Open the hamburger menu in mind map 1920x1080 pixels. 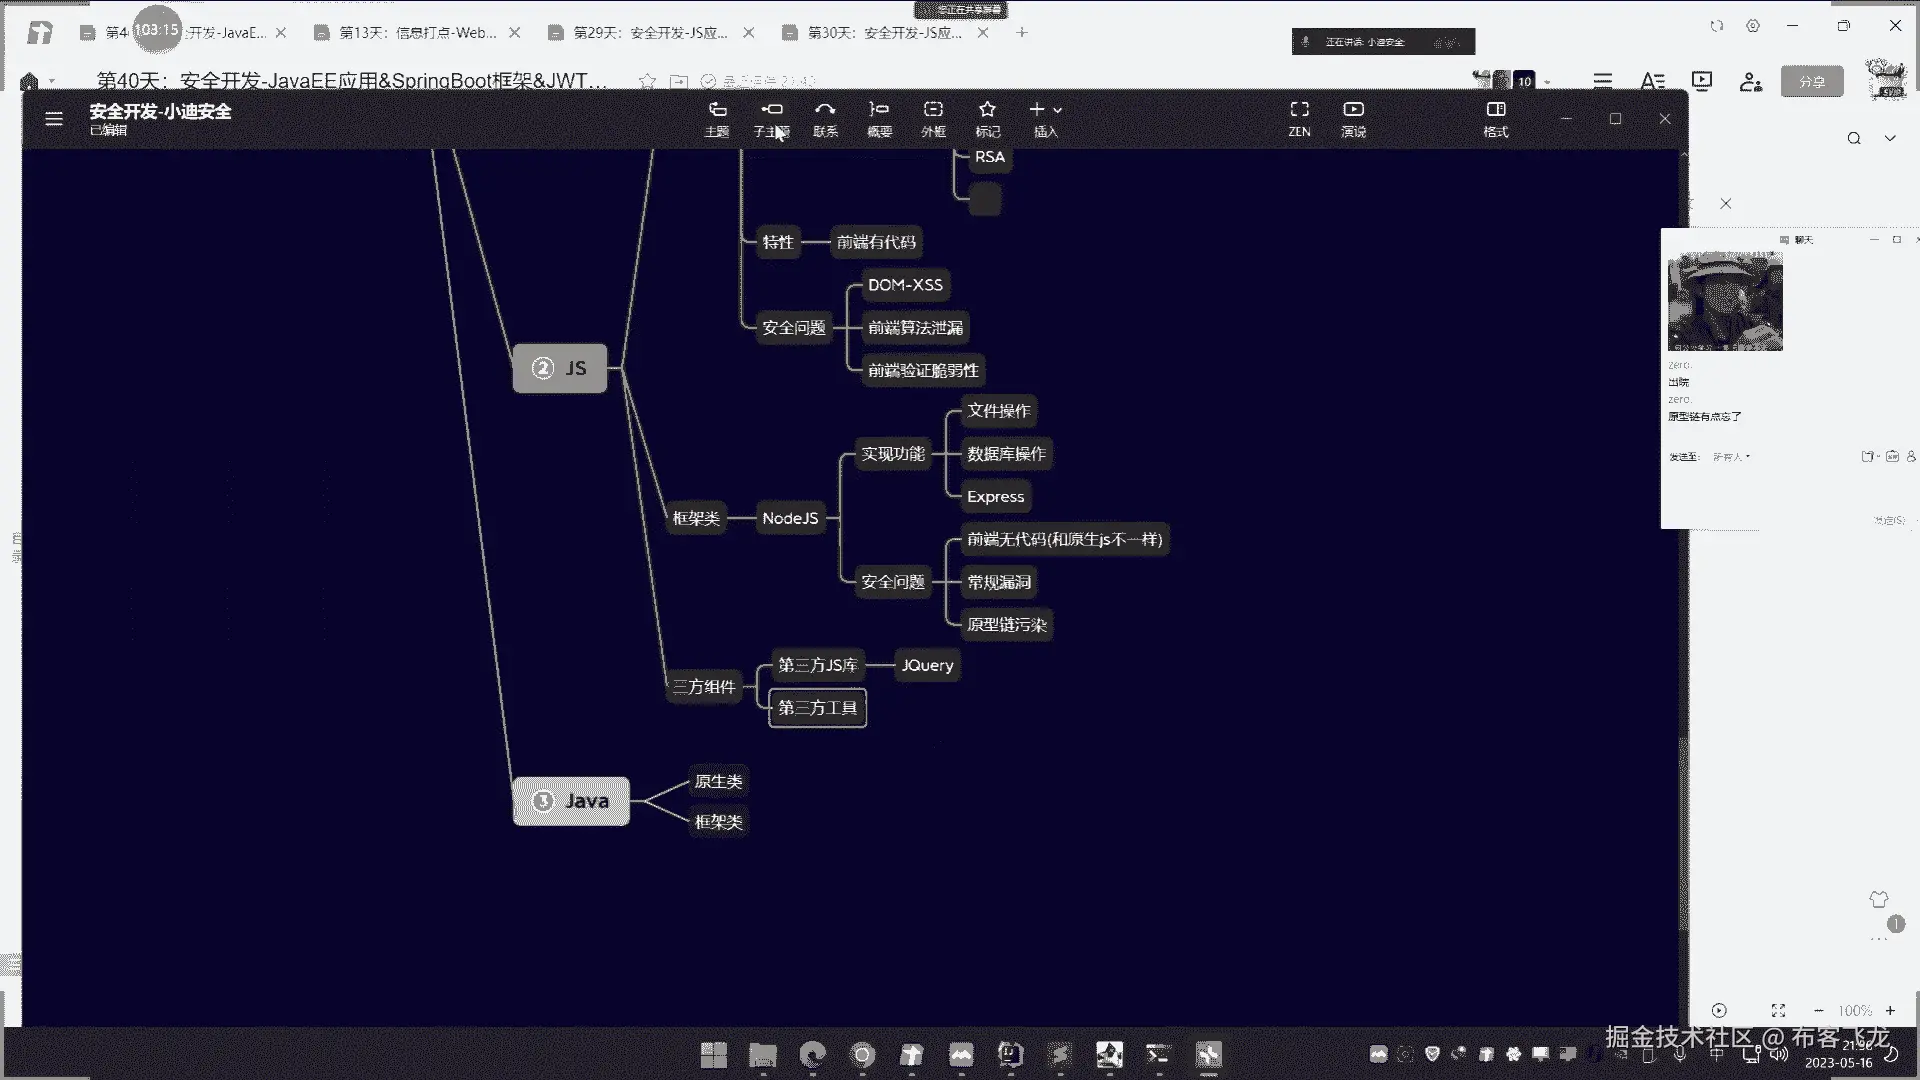click(54, 119)
